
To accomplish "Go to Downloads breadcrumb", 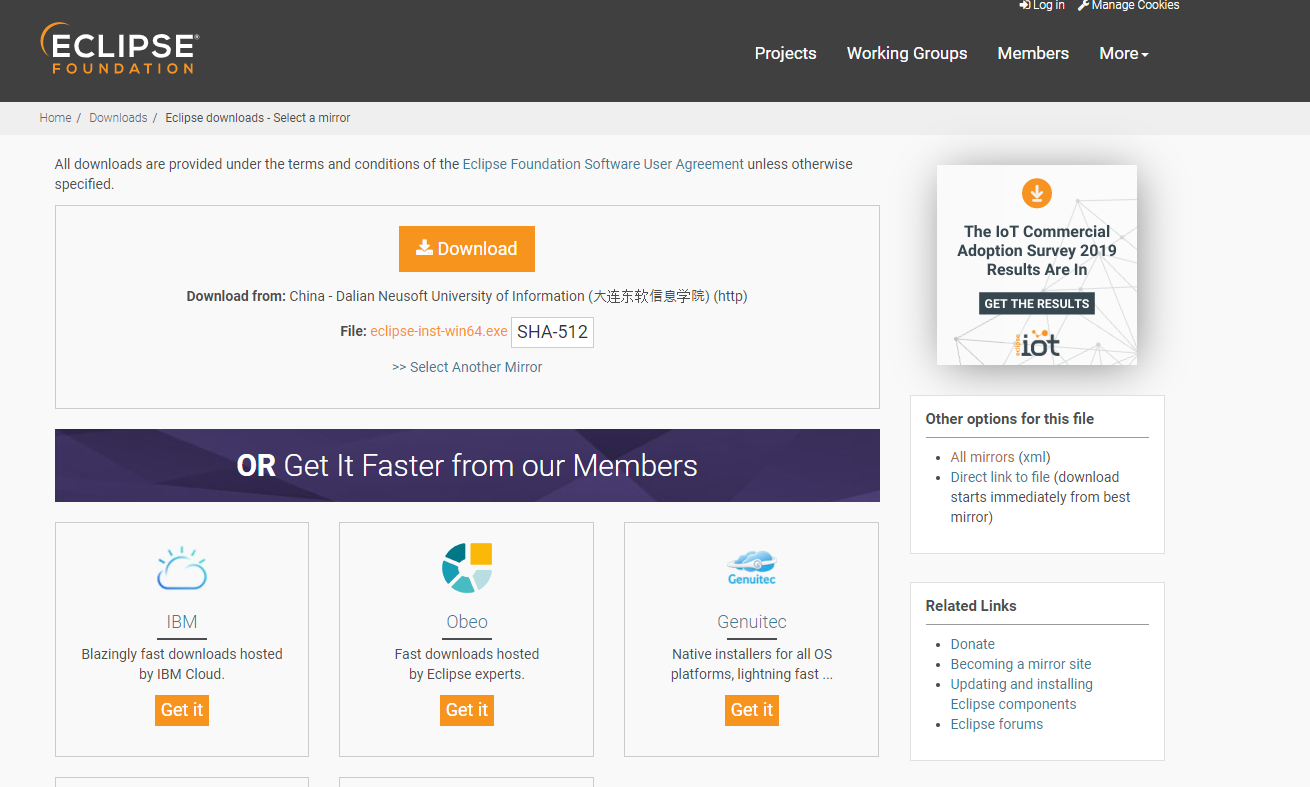I will (x=118, y=118).
